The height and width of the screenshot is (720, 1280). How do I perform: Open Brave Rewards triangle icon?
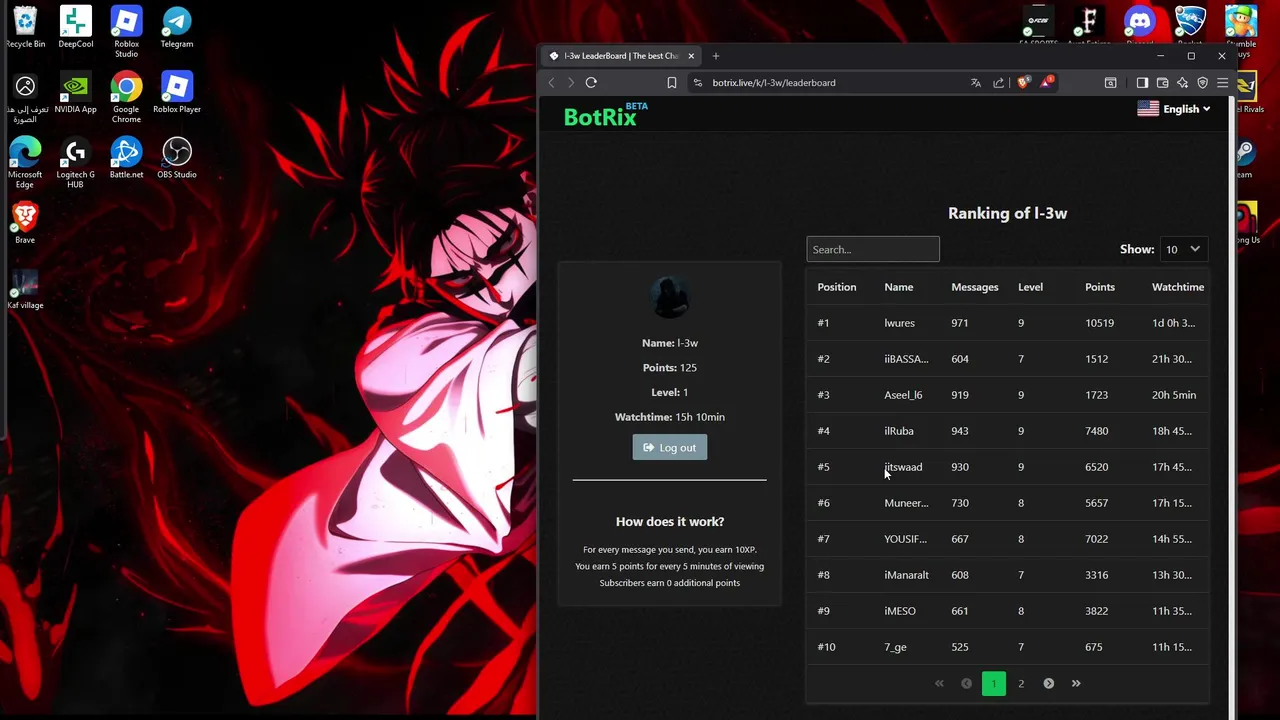(x=1046, y=82)
